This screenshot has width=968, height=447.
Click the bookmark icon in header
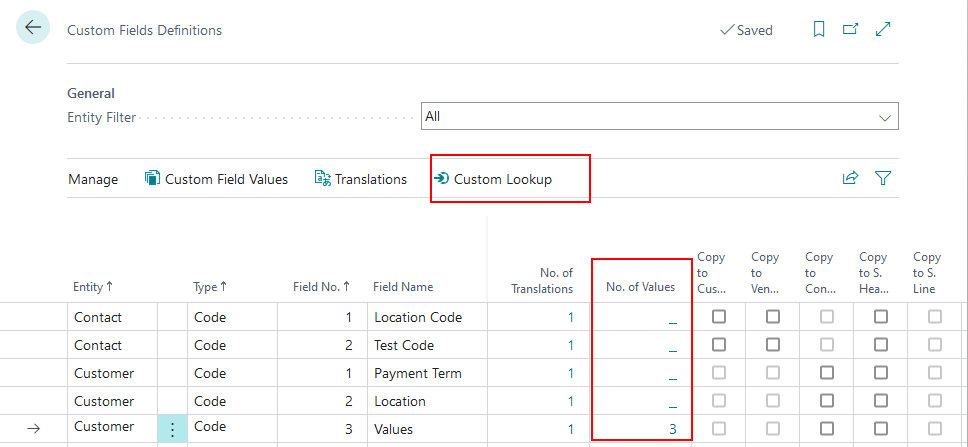(x=819, y=30)
